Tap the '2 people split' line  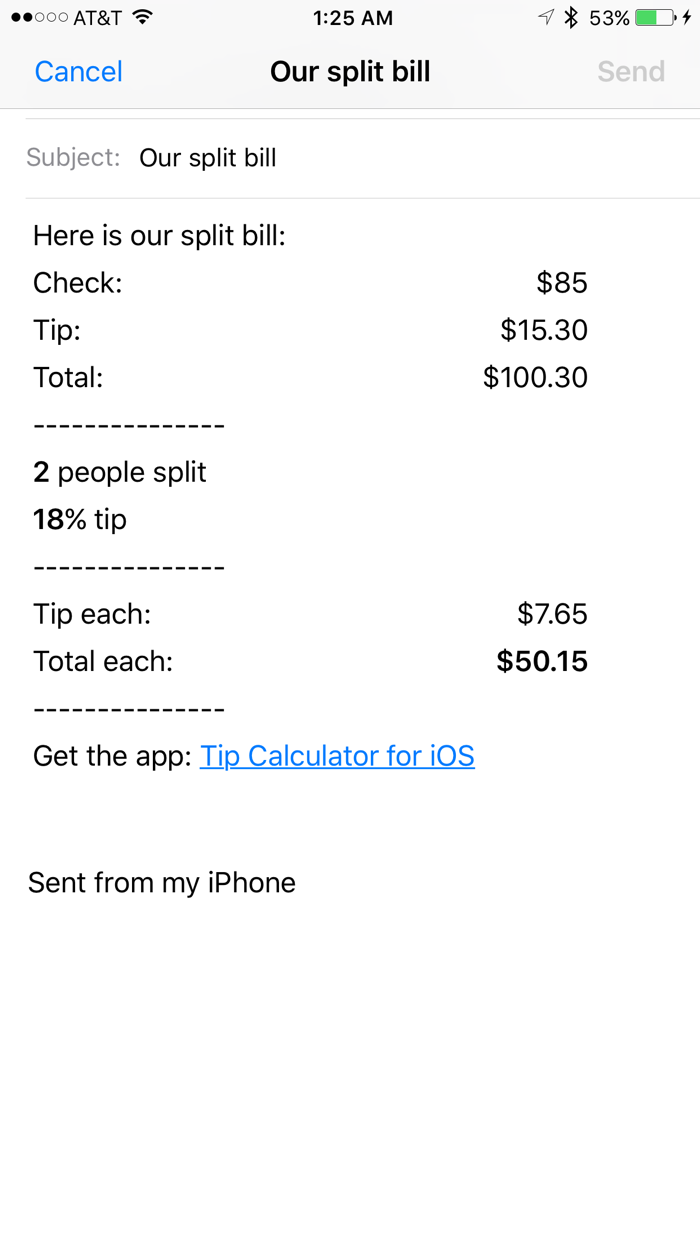click(120, 471)
